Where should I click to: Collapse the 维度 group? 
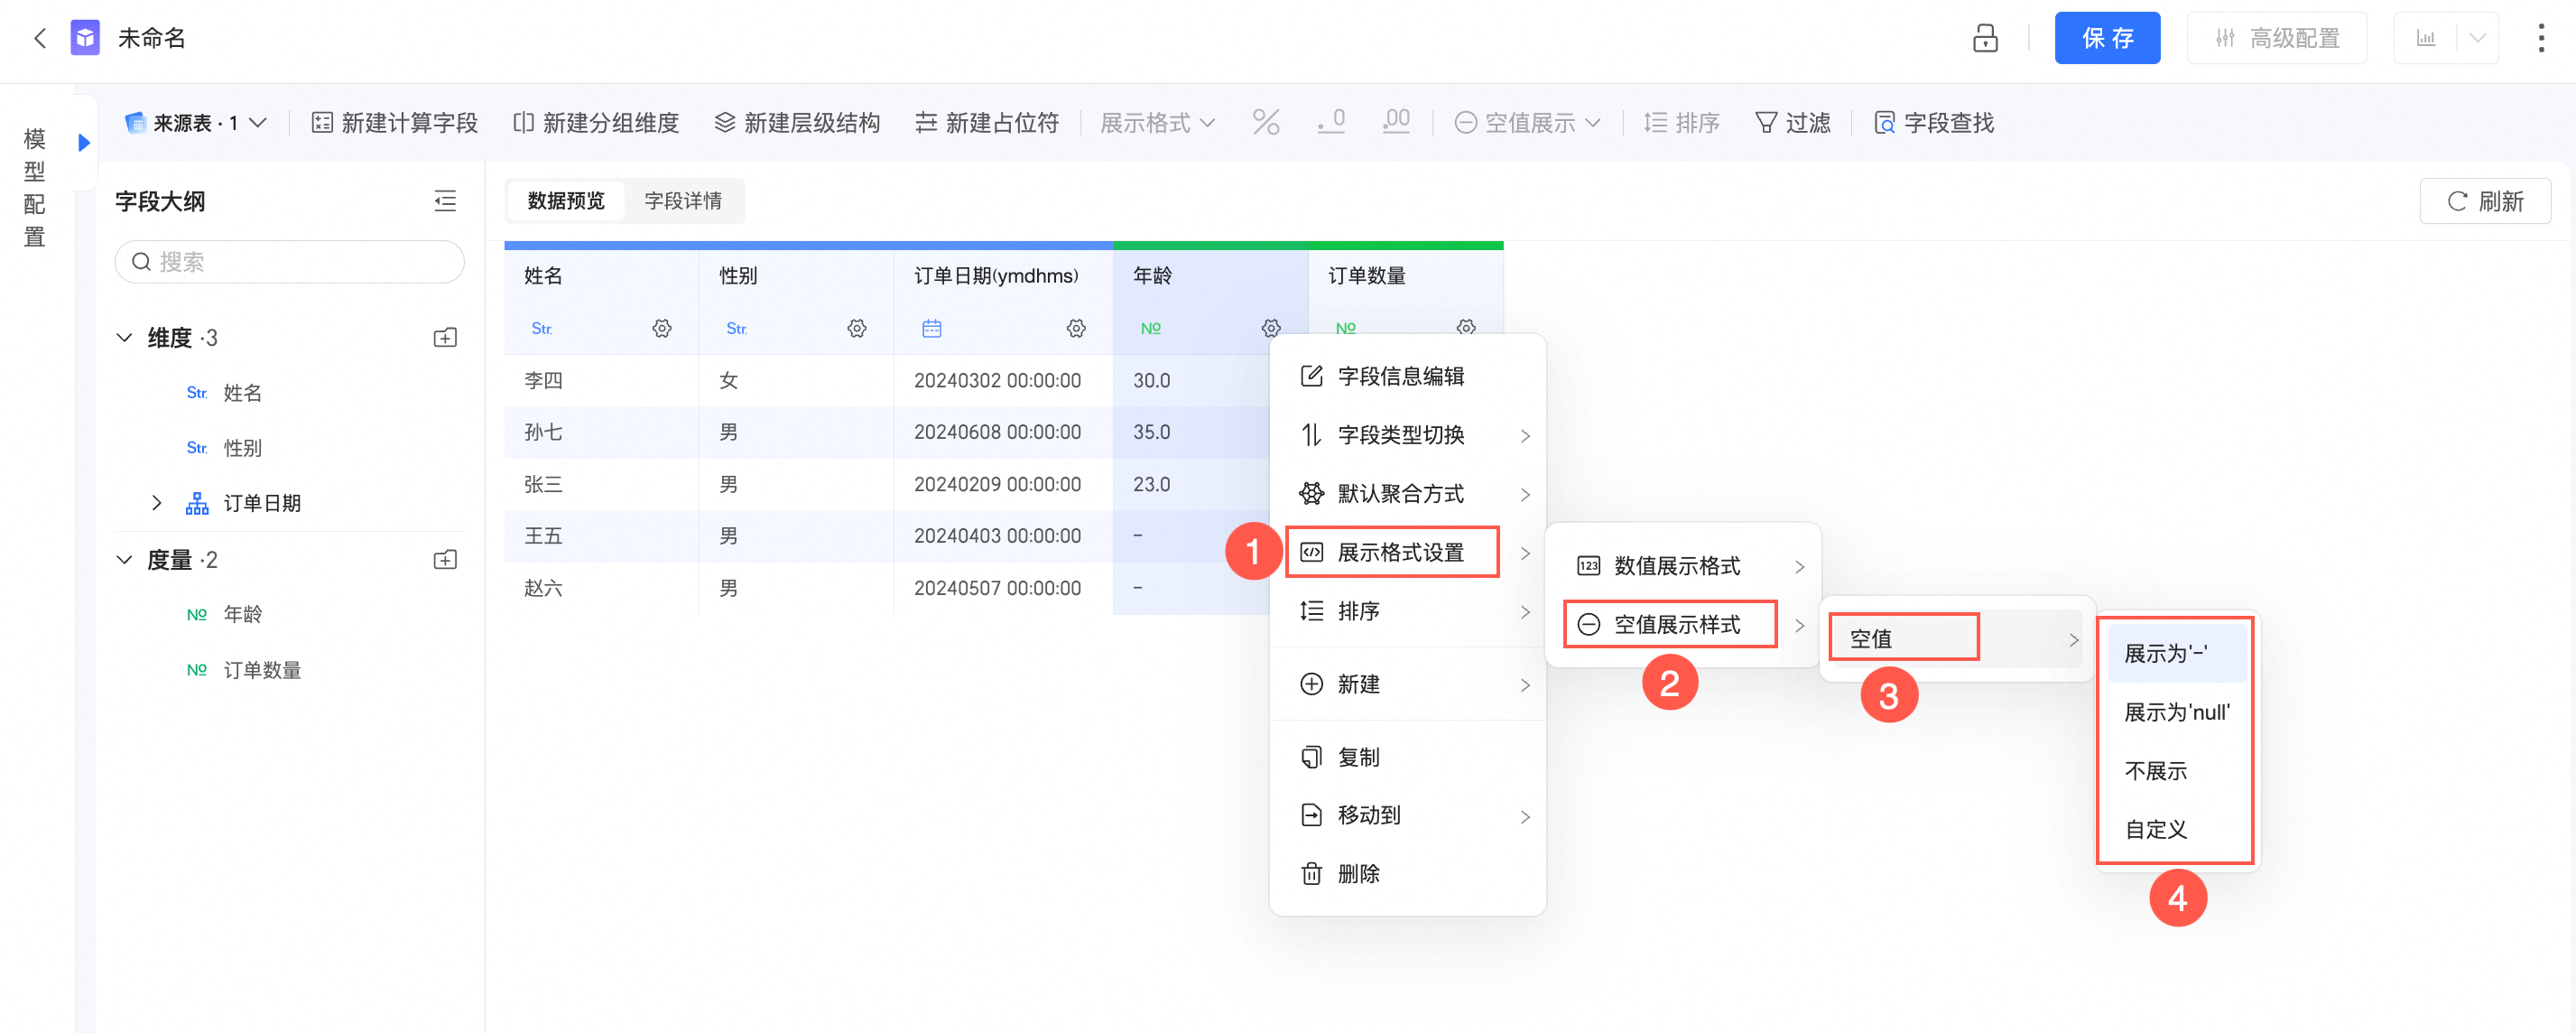pos(125,338)
